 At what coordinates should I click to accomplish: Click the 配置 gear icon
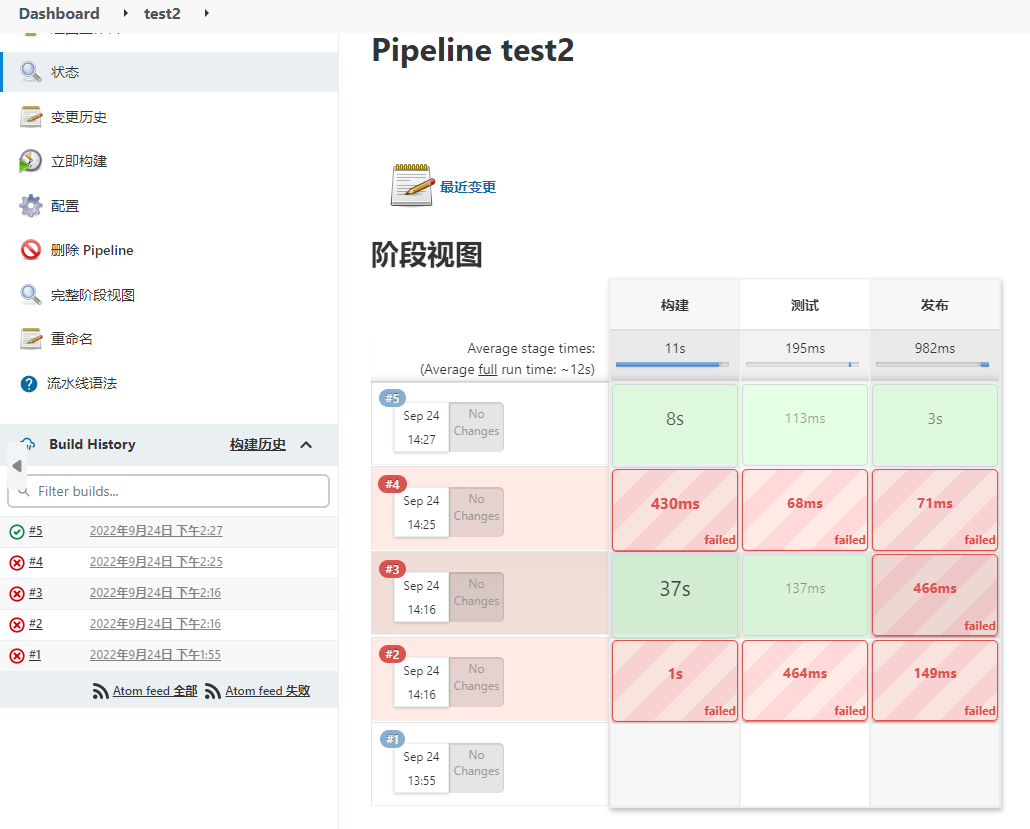tap(31, 206)
